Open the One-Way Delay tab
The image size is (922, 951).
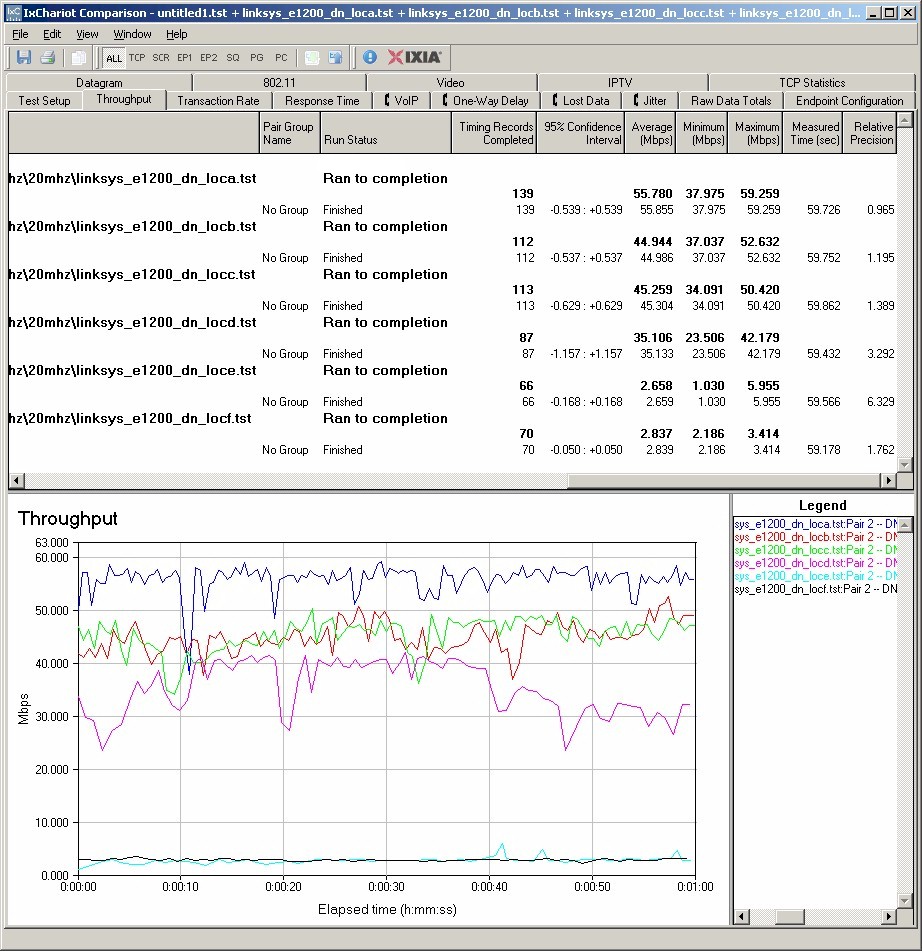[486, 101]
